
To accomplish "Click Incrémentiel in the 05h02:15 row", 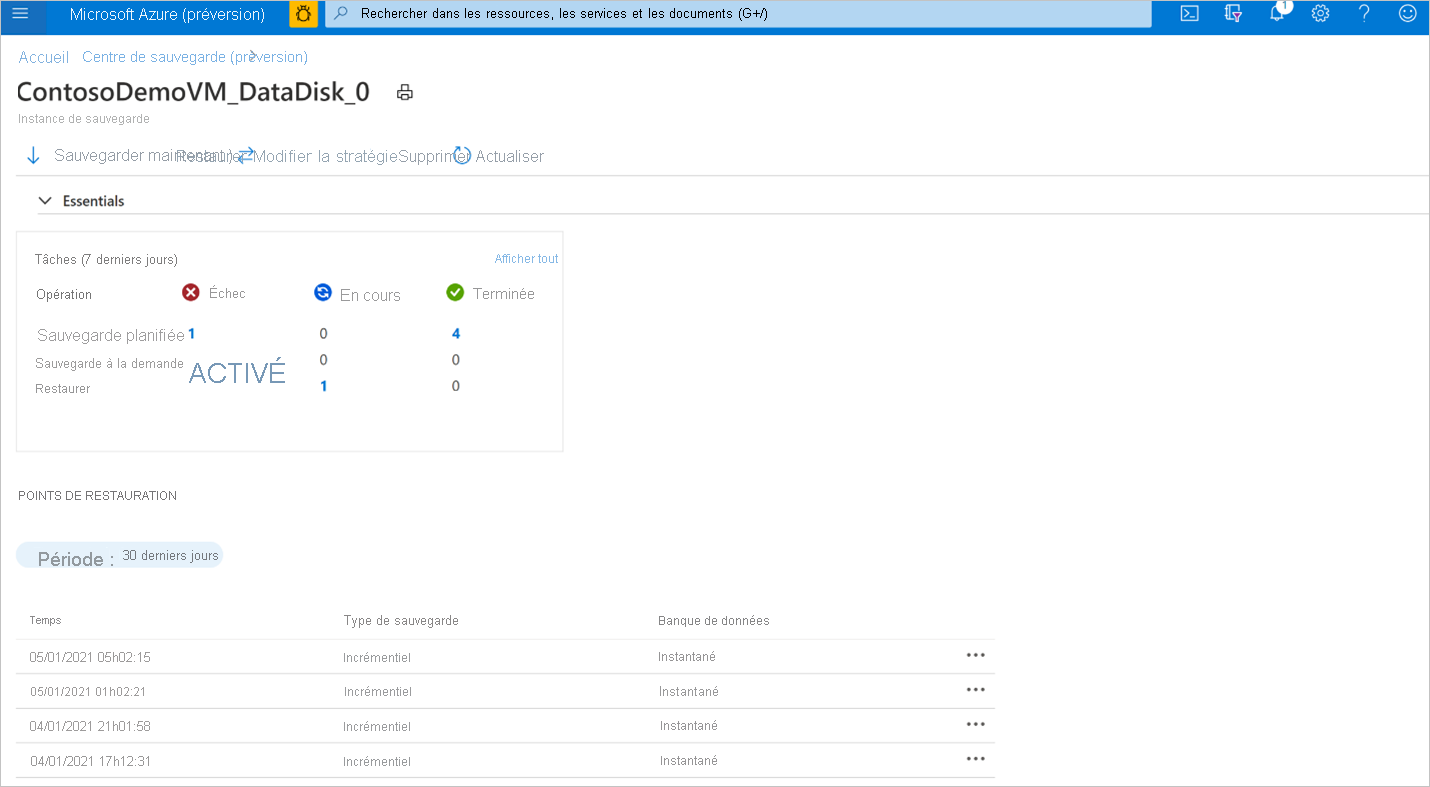I will click(x=377, y=657).
